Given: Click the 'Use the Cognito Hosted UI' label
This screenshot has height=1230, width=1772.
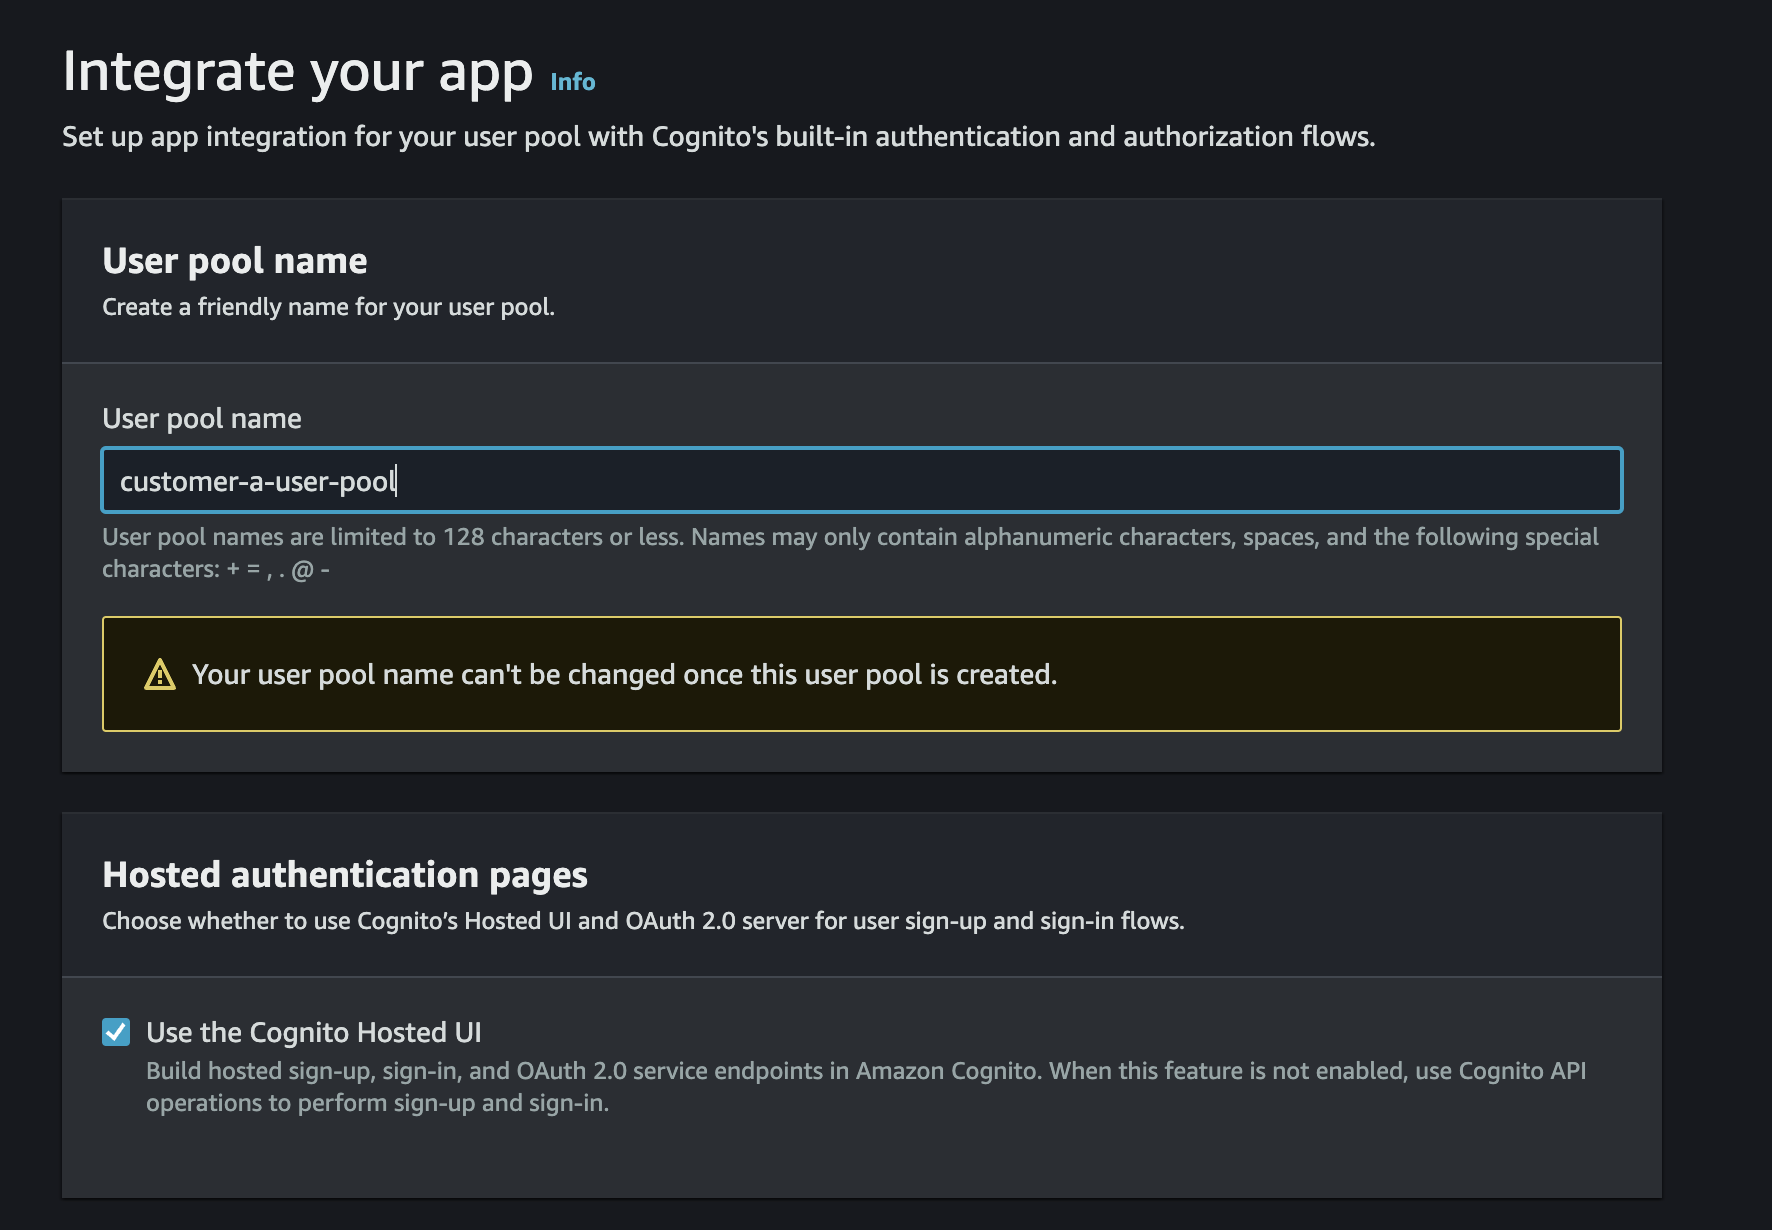Looking at the screenshot, I should pos(314,1032).
